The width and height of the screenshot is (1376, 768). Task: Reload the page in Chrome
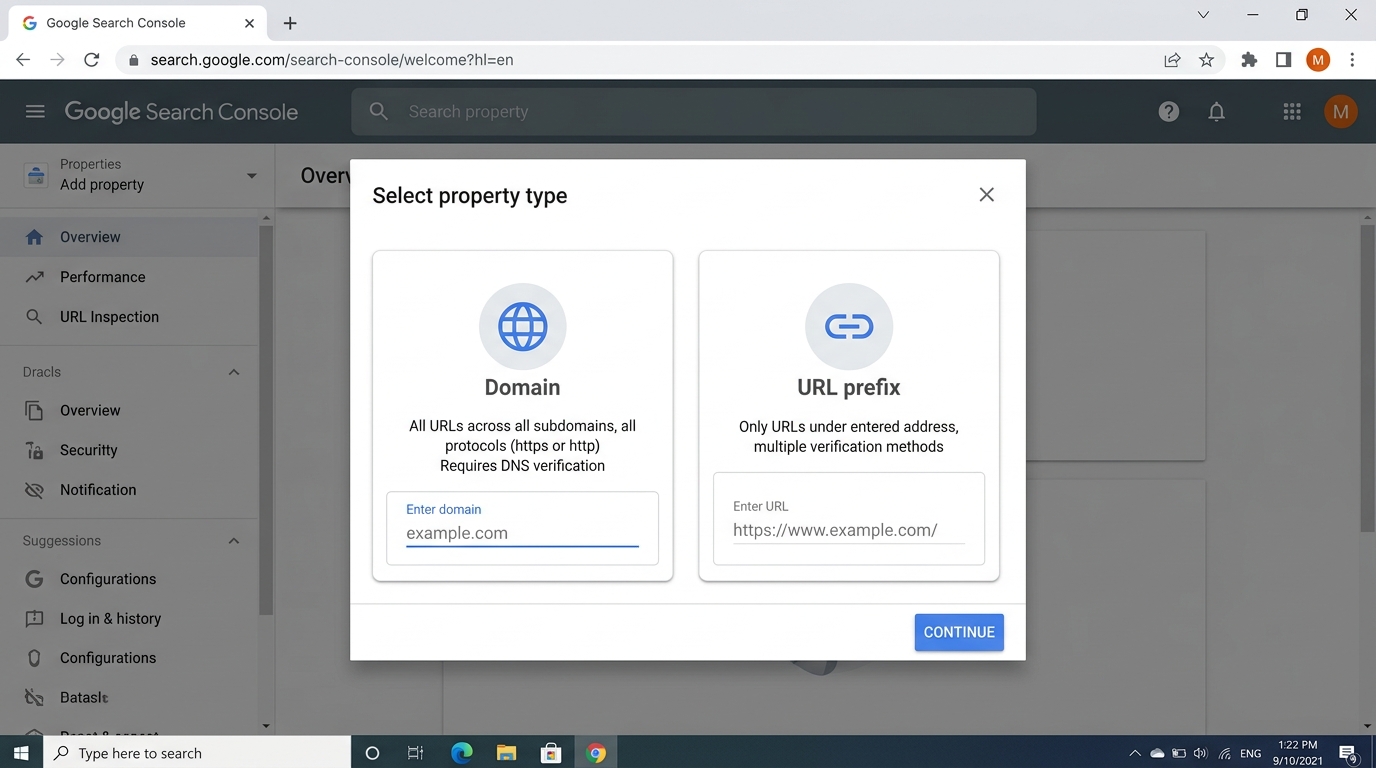[92, 60]
